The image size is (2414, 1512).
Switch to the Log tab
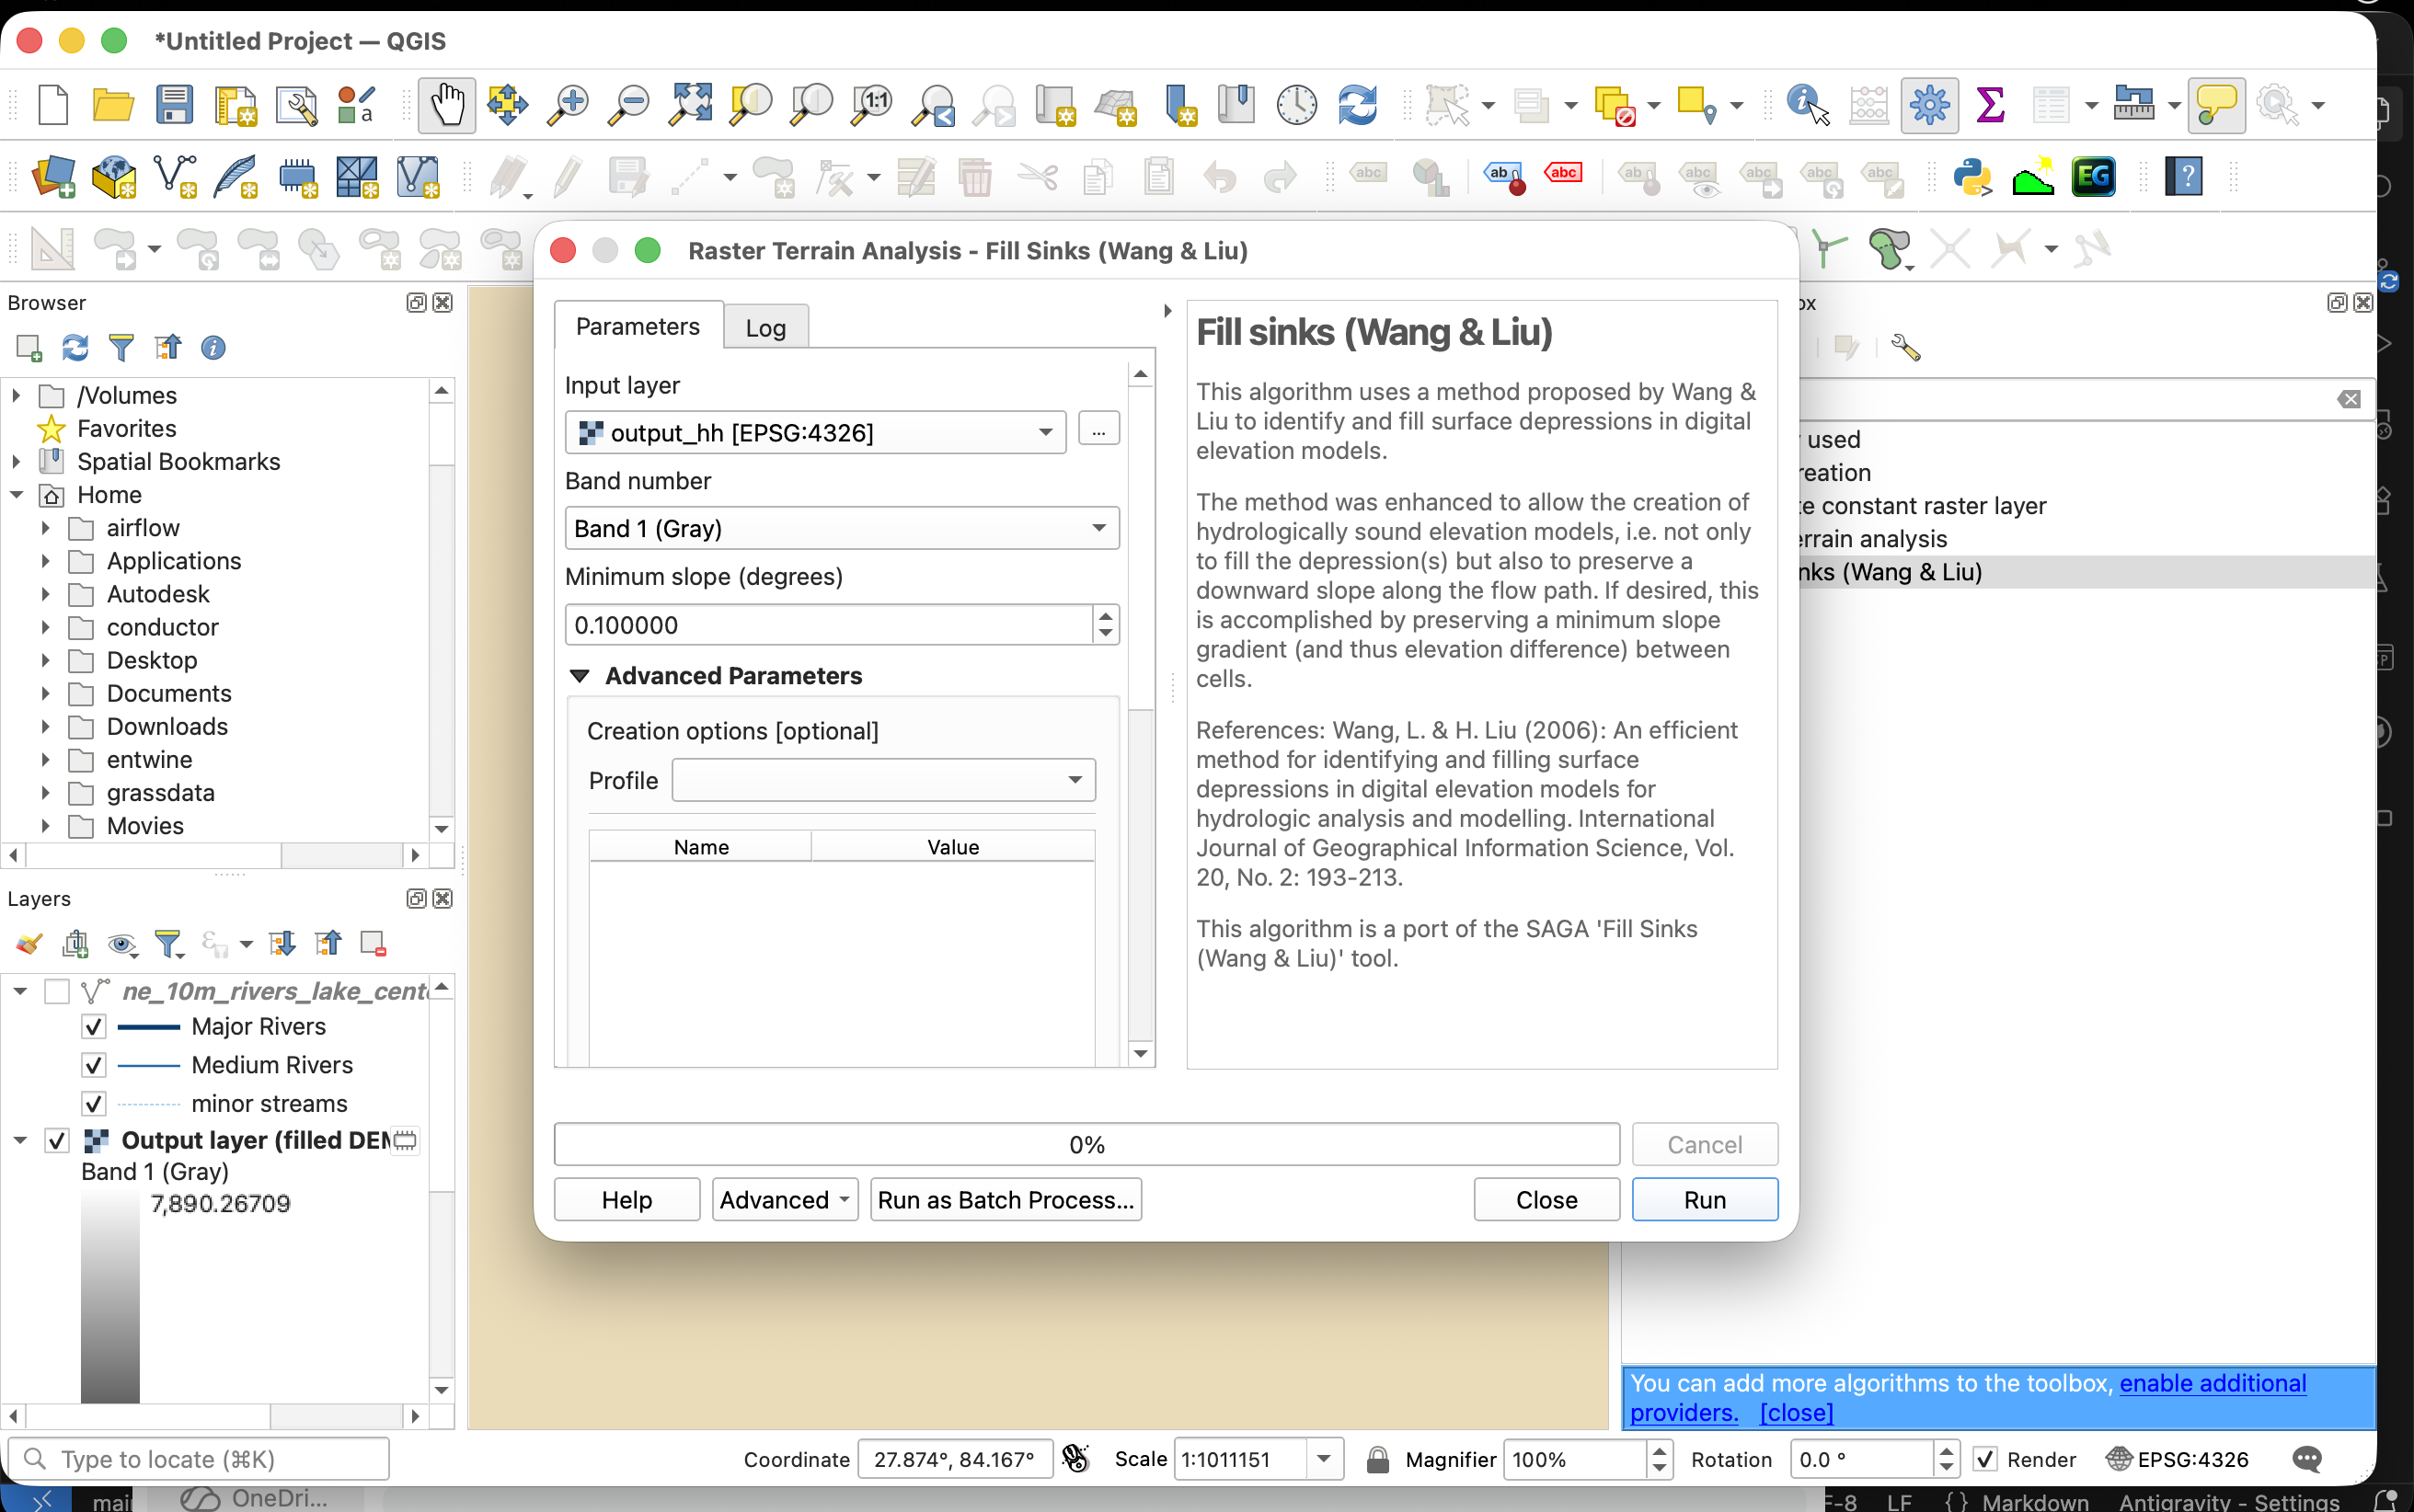click(765, 328)
